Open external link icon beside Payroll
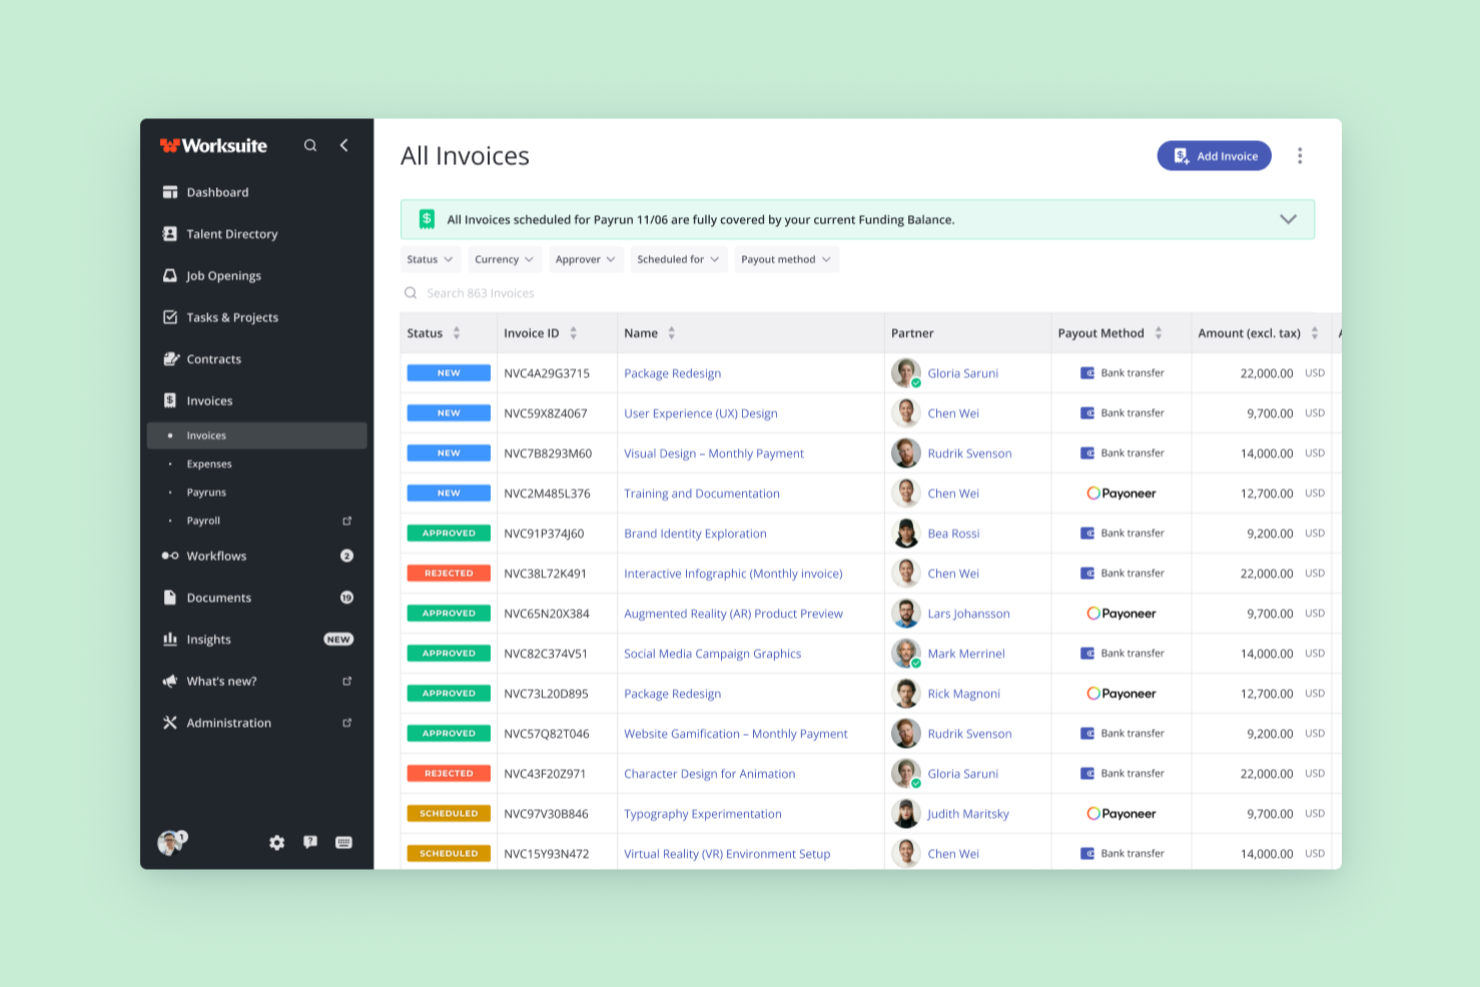The width and height of the screenshot is (1480, 987). click(347, 521)
